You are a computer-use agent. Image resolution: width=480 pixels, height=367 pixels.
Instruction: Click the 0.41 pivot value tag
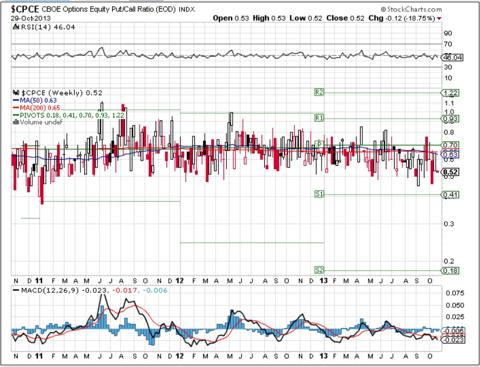click(x=450, y=195)
